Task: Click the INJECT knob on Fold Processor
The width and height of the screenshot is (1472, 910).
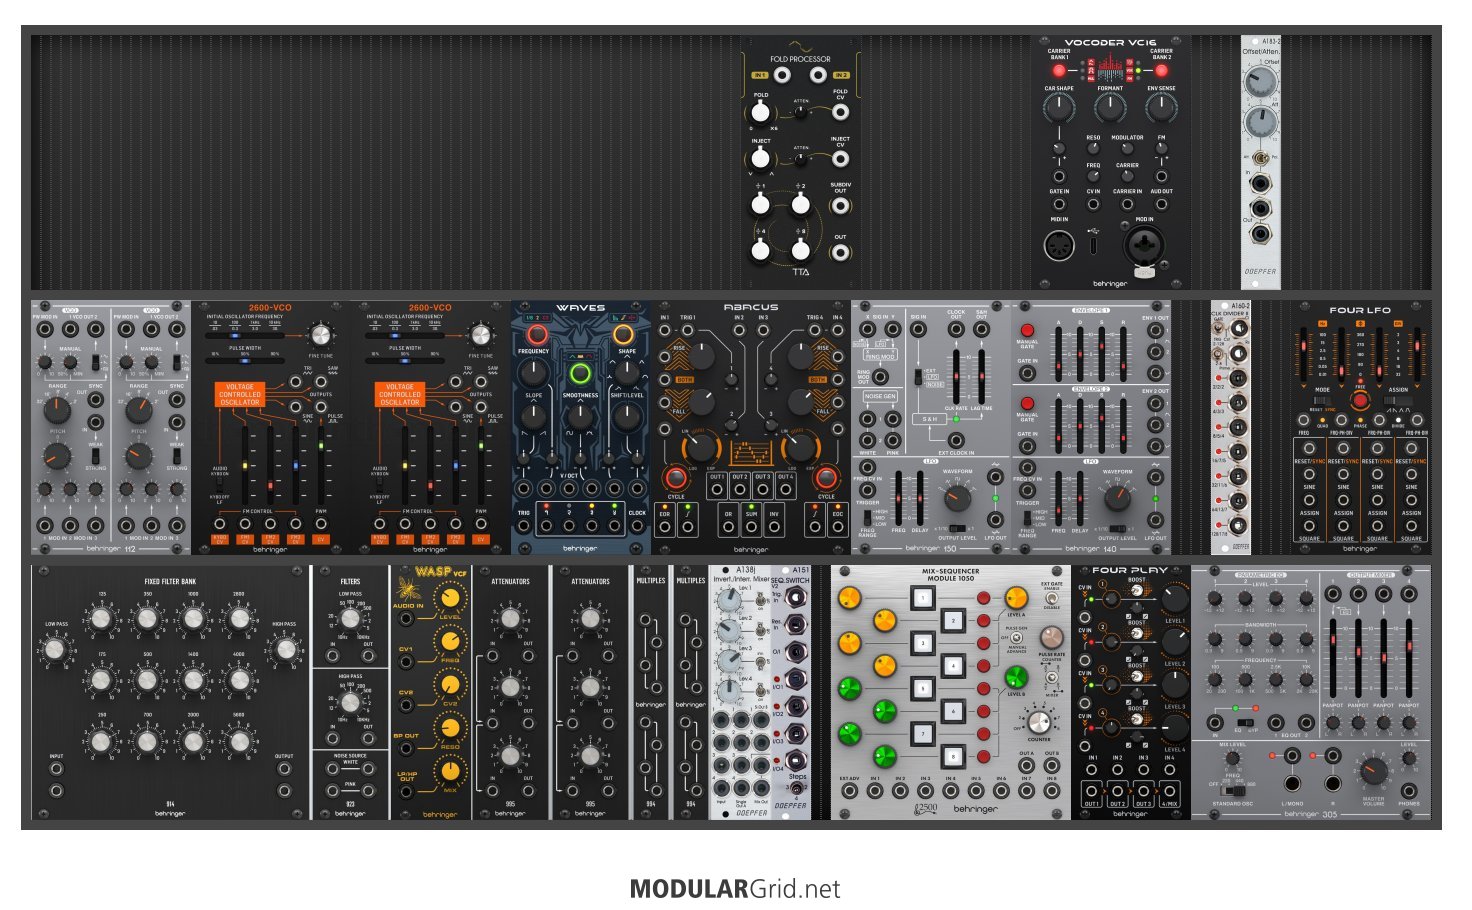Action: [x=761, y=158]
